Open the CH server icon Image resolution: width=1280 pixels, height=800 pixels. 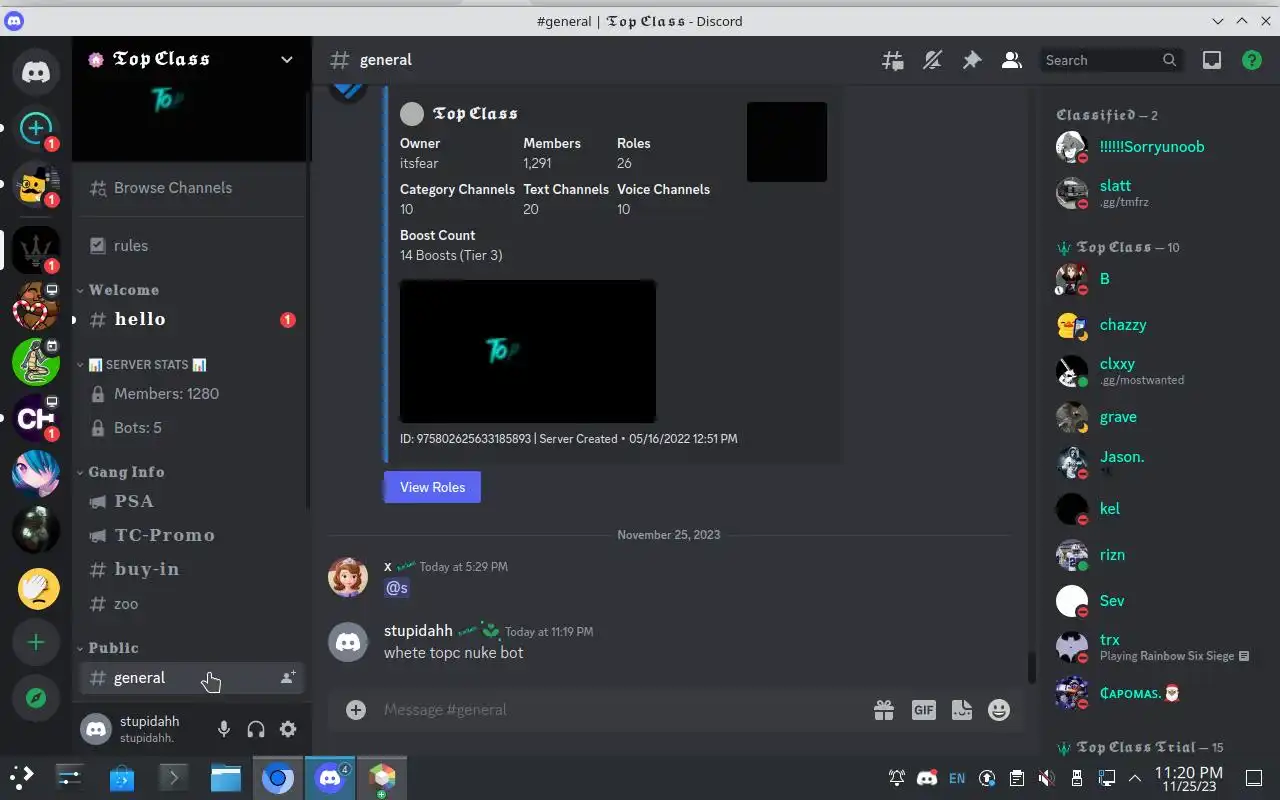tap(36, 418)
